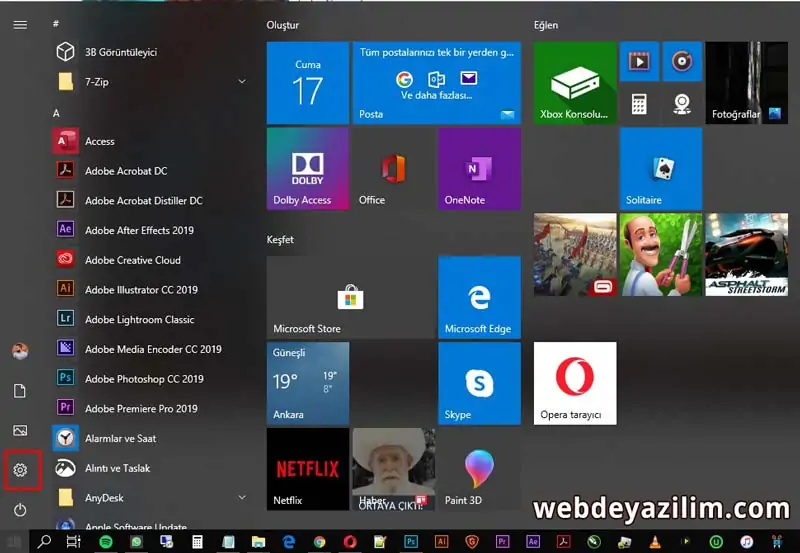Click taskbar search magnifier
Screen dimensions: 800x553
(44, 541)
